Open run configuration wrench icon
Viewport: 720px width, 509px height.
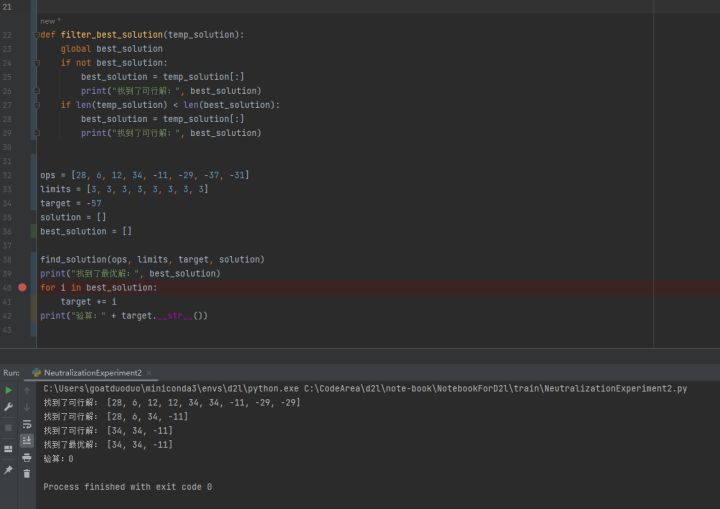[x=8, y=407]
